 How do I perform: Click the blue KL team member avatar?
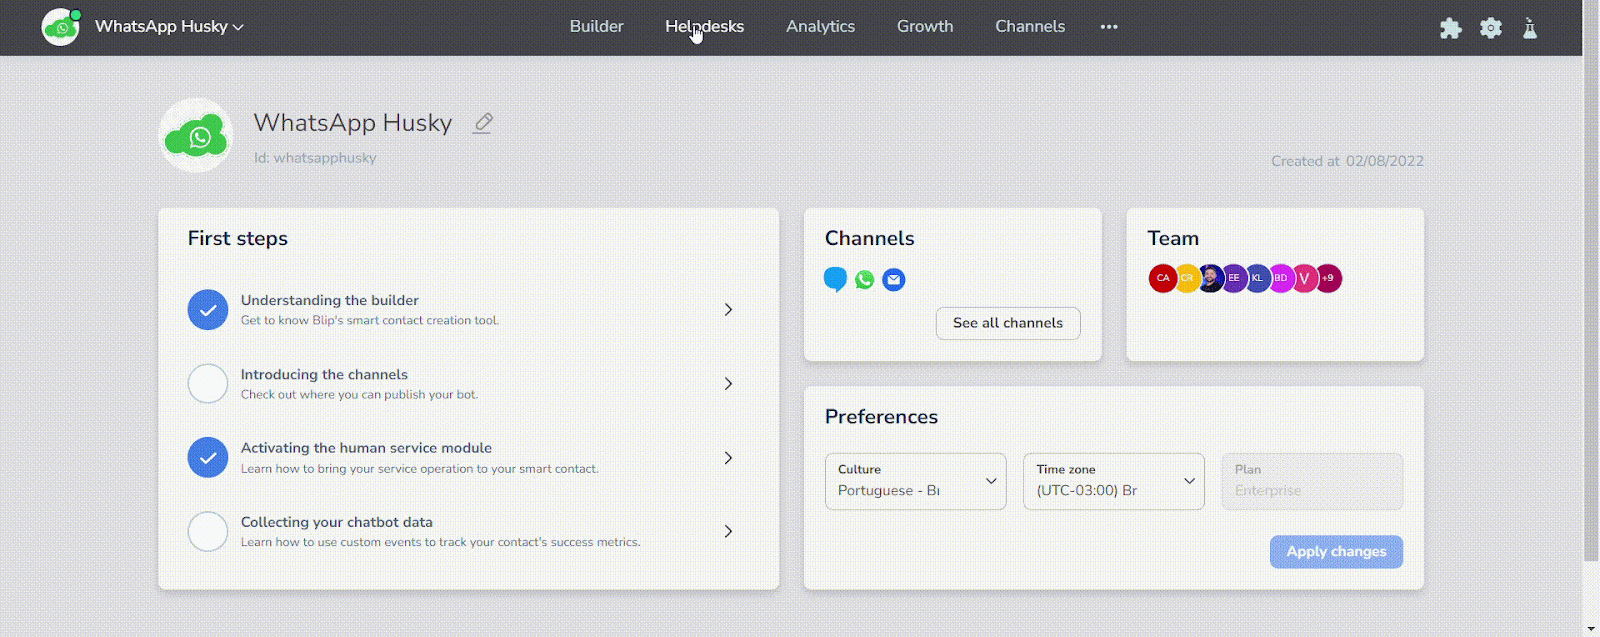pyautogui.click(x=1257, y=278)
